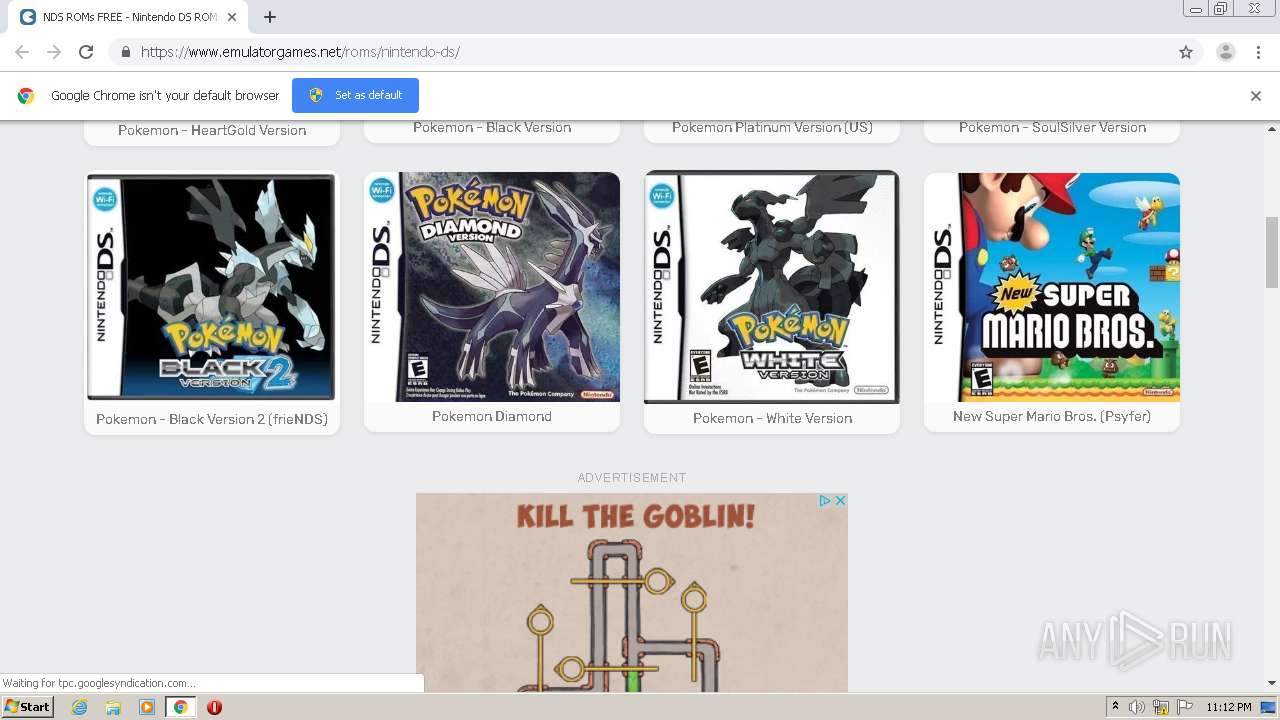Open the New Super Mario Bros. cover image
The width and height of the screenshot is (1280, 720).
[x=1052, y=287]
